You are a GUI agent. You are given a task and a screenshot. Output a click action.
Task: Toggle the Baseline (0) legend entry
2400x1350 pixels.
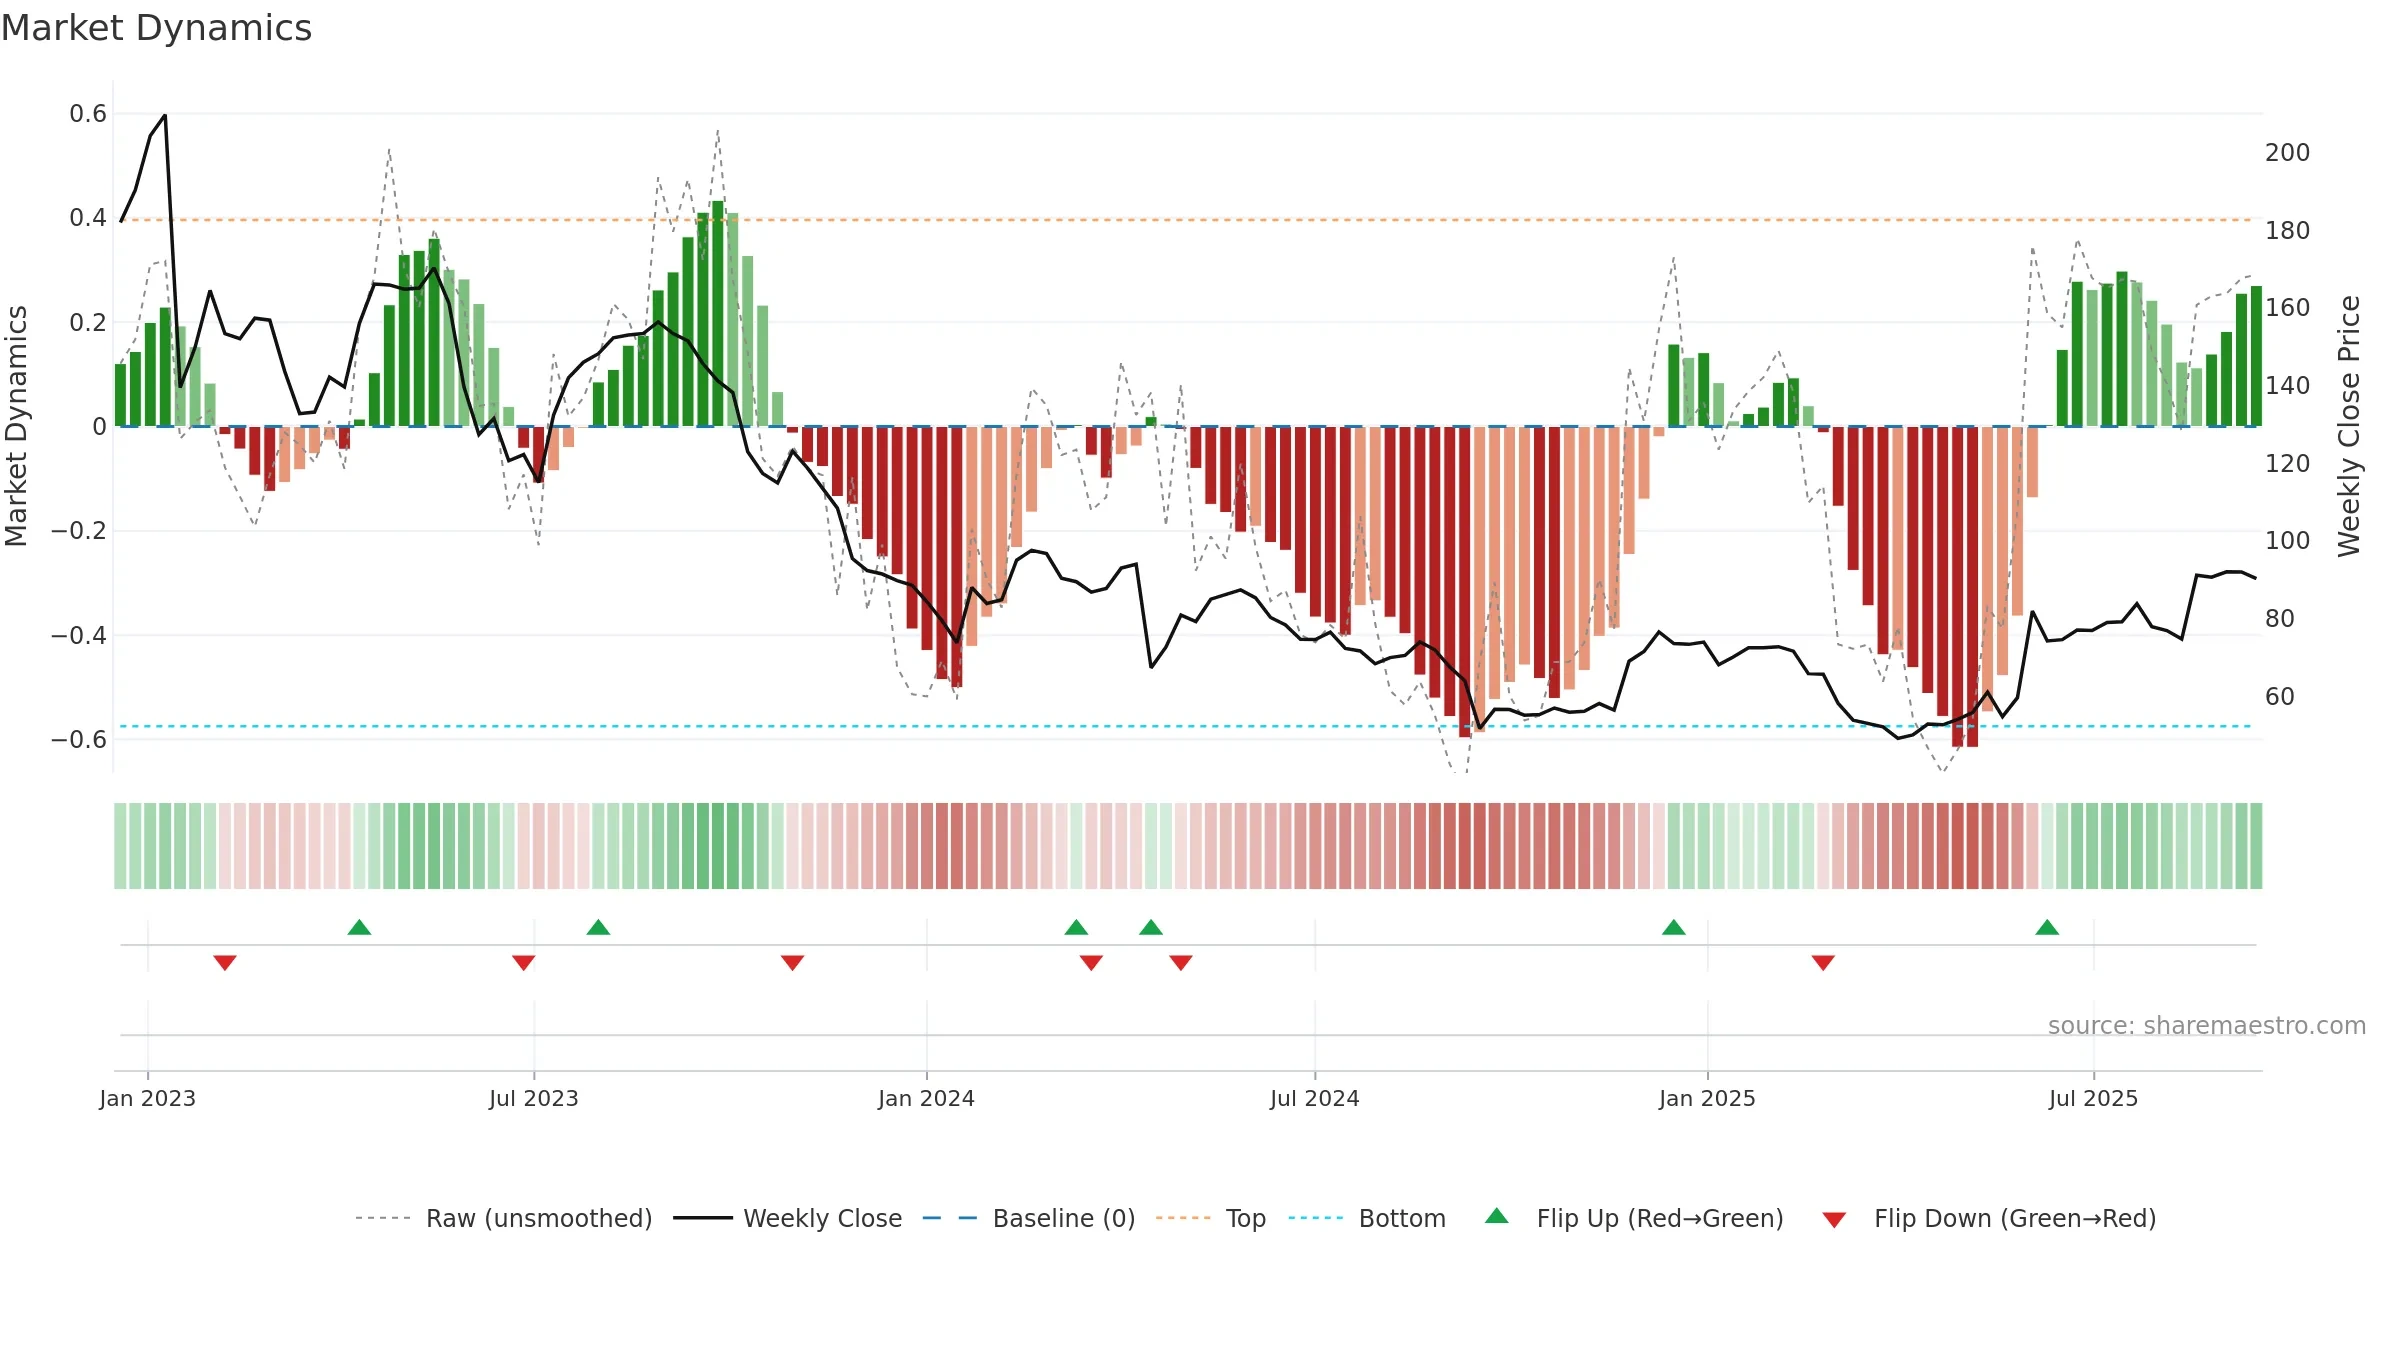coord(1029,1218)
